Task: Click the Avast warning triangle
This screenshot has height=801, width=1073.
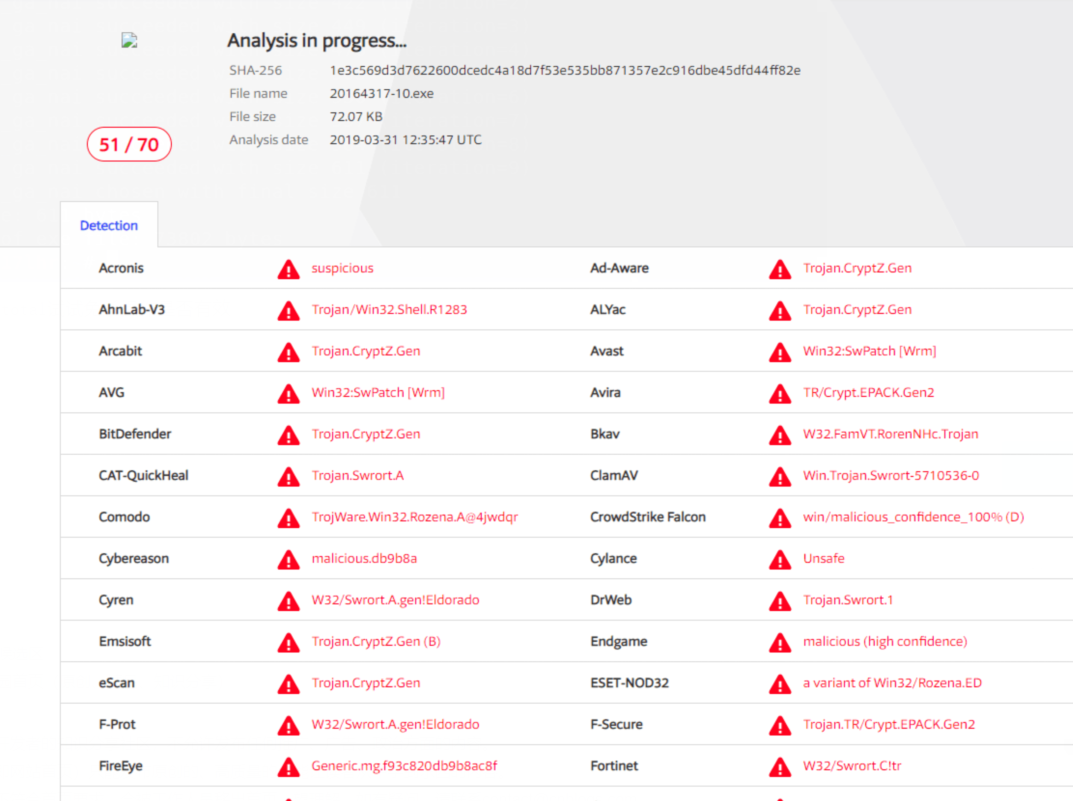Action: (780, 352)
